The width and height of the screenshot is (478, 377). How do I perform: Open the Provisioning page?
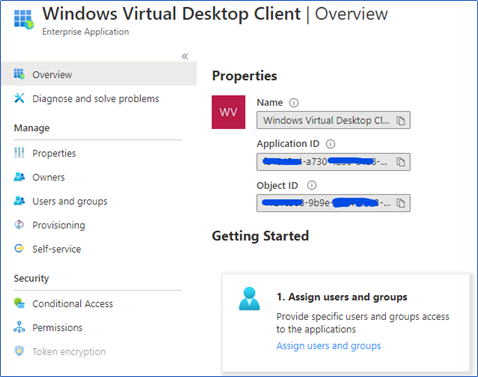[x=59, y=225]
